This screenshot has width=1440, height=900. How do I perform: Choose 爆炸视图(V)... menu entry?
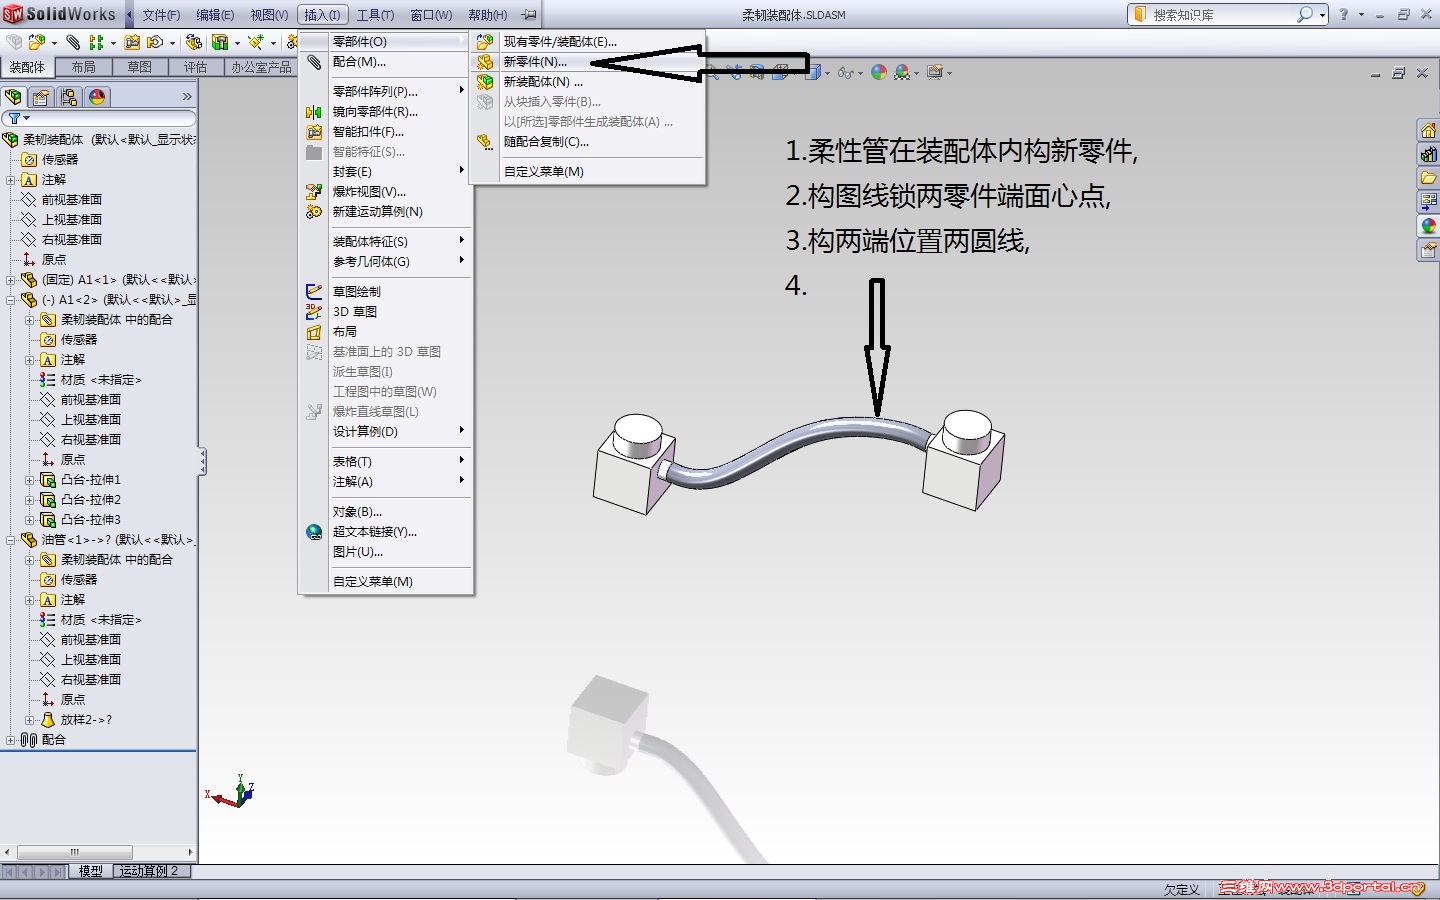pos(386,192)
